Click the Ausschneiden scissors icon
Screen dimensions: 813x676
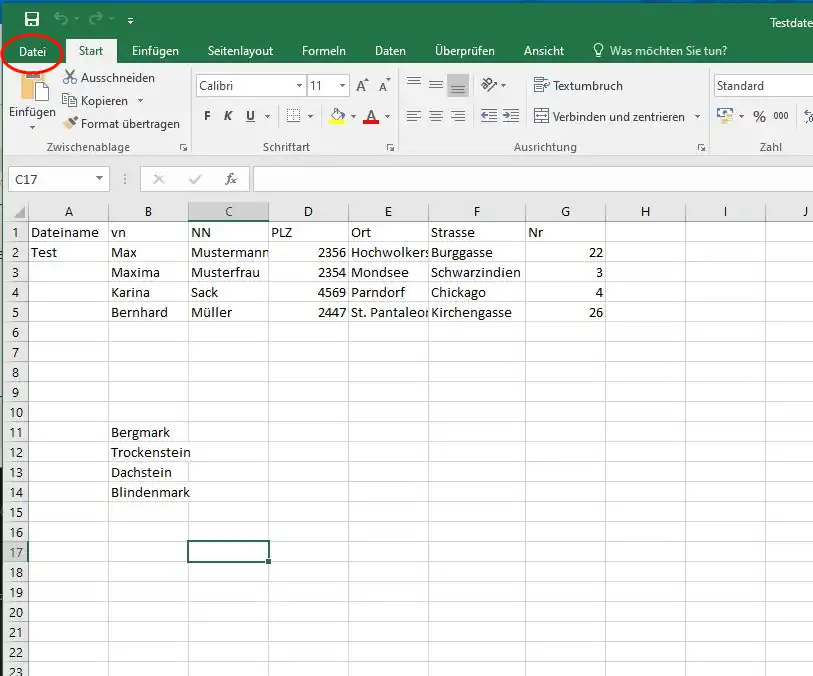coord(70,78)
